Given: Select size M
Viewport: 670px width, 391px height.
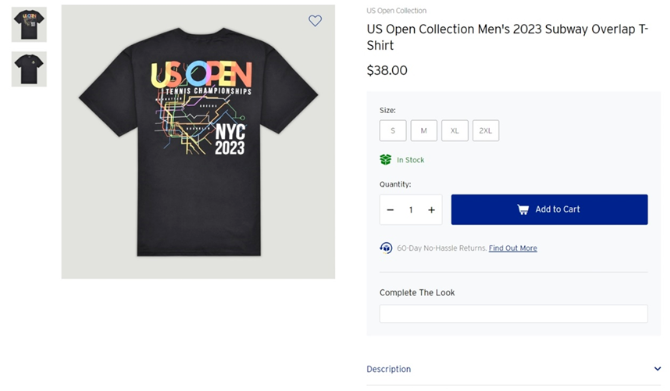Looking at the screenshot, I should click(424, 131).
